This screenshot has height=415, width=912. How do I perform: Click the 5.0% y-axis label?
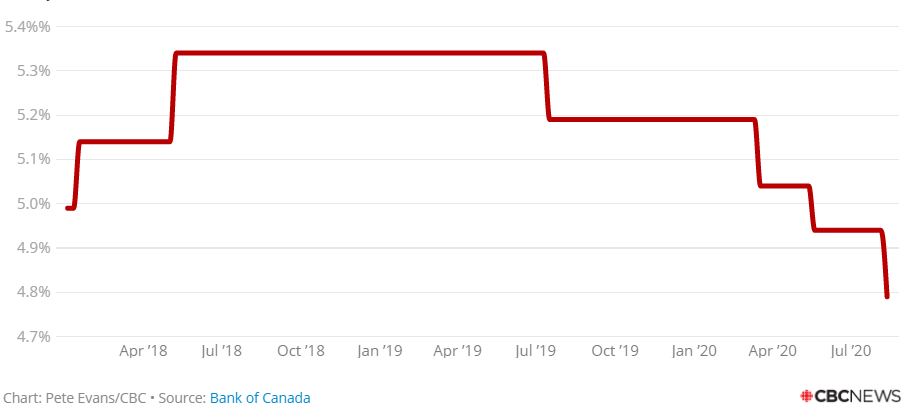click(29, 204)
